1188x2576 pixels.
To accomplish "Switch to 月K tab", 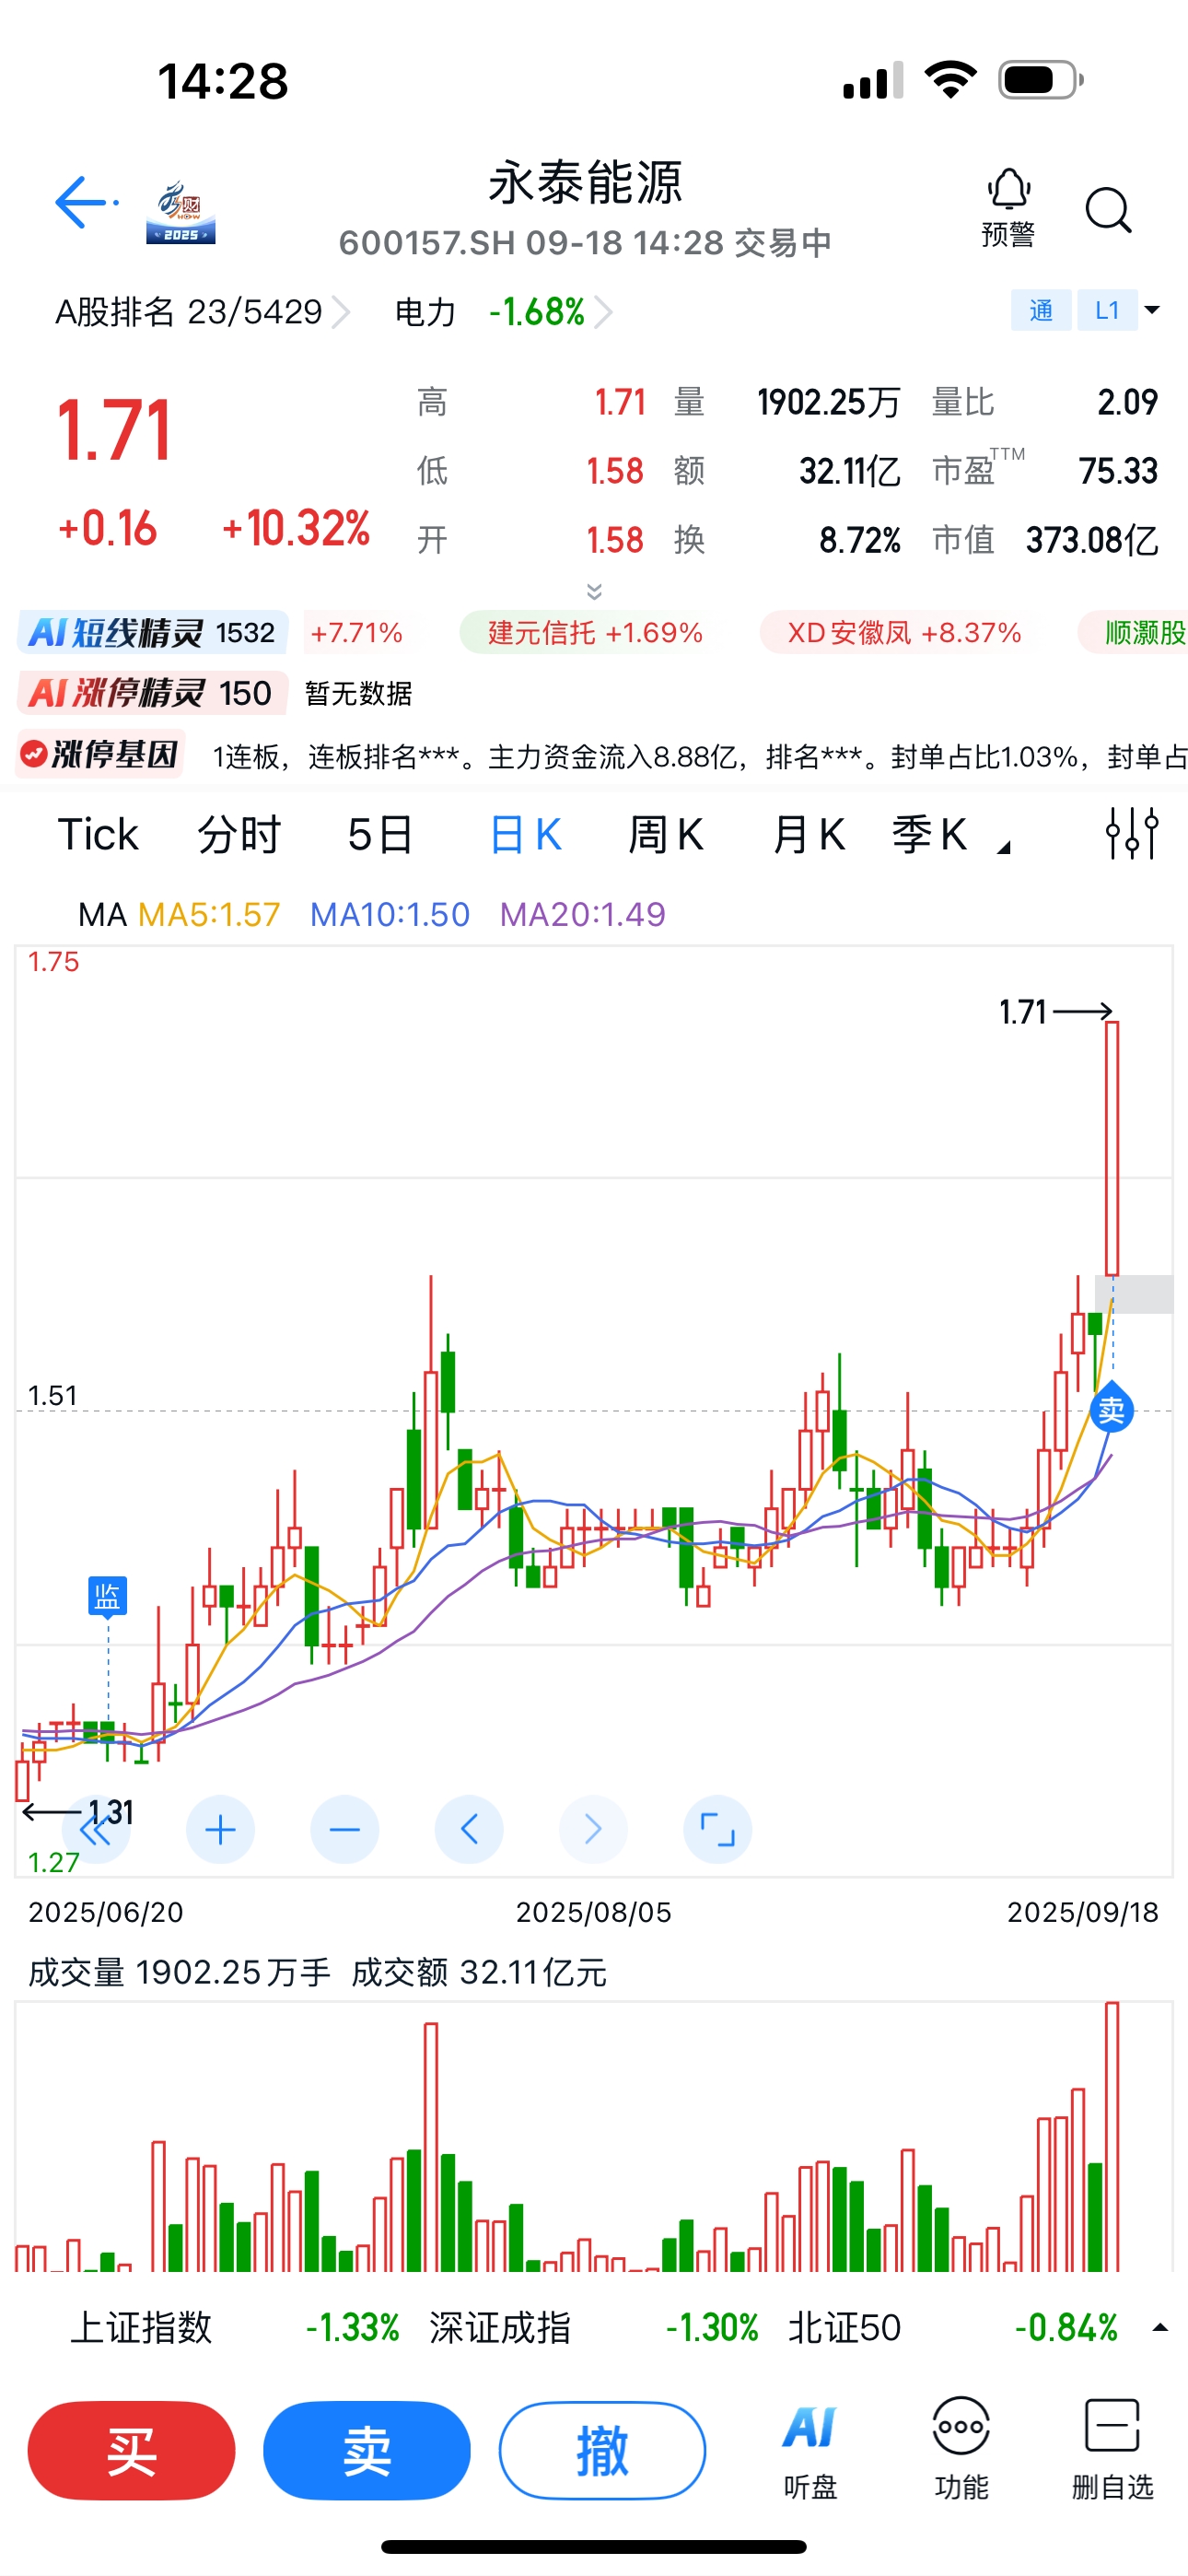I will [x=809, y=834].
